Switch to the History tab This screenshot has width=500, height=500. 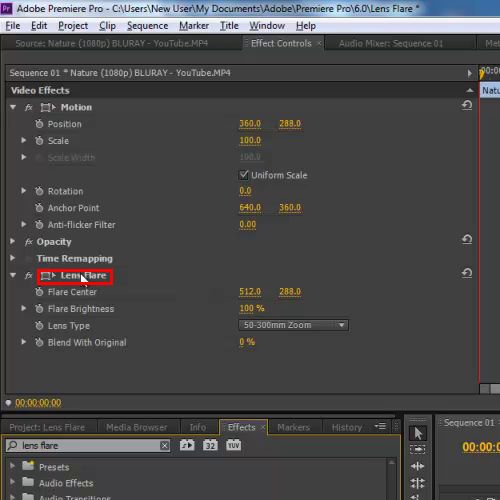tap(347, 427)
